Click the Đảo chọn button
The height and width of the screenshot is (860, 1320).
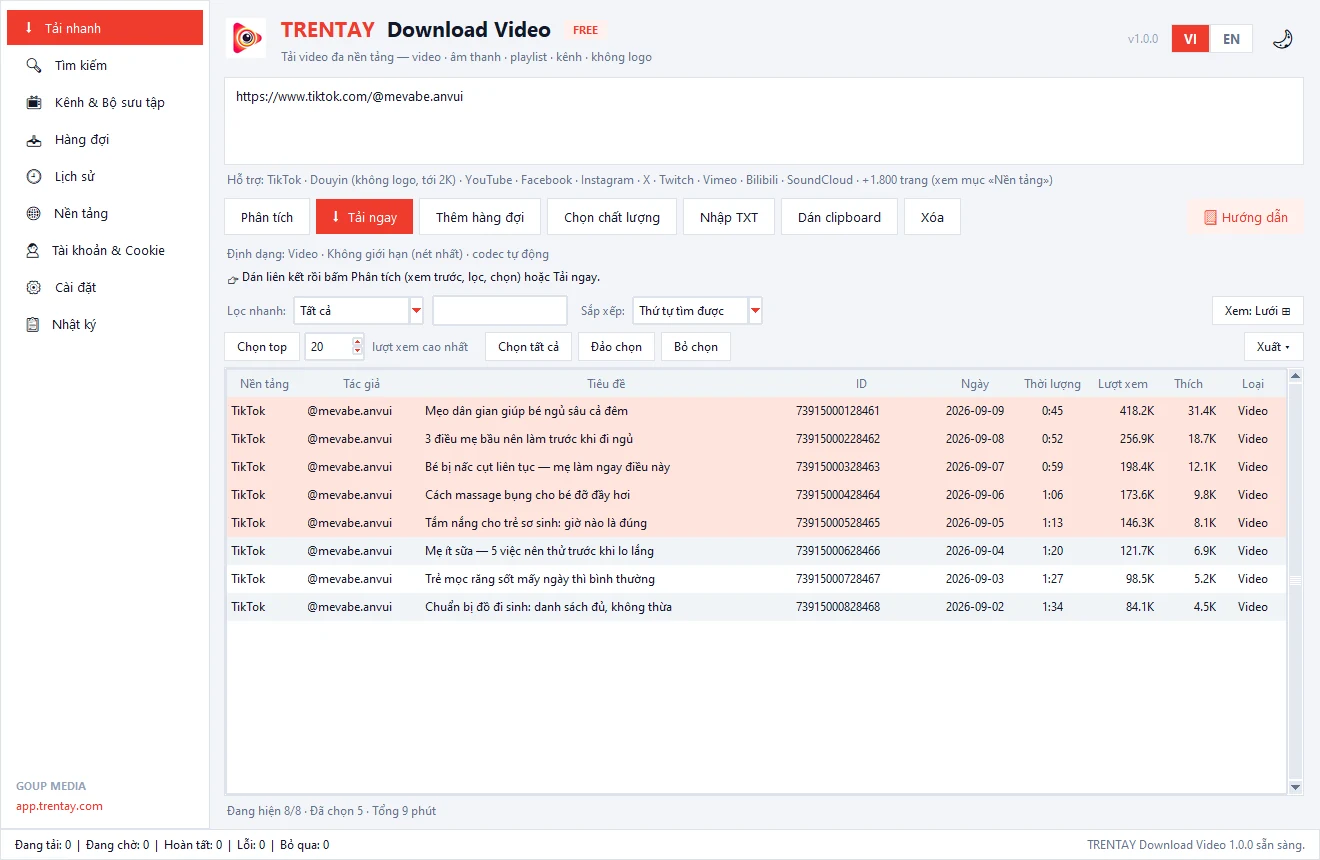(x=616, y=347)
